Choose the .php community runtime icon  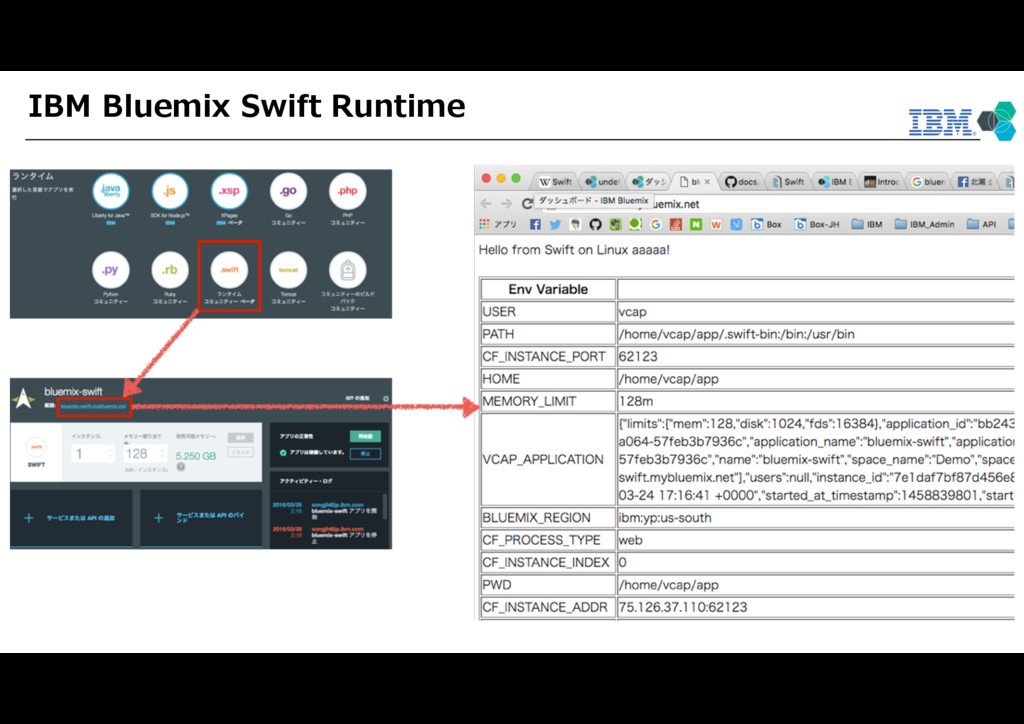click(347, 191)
